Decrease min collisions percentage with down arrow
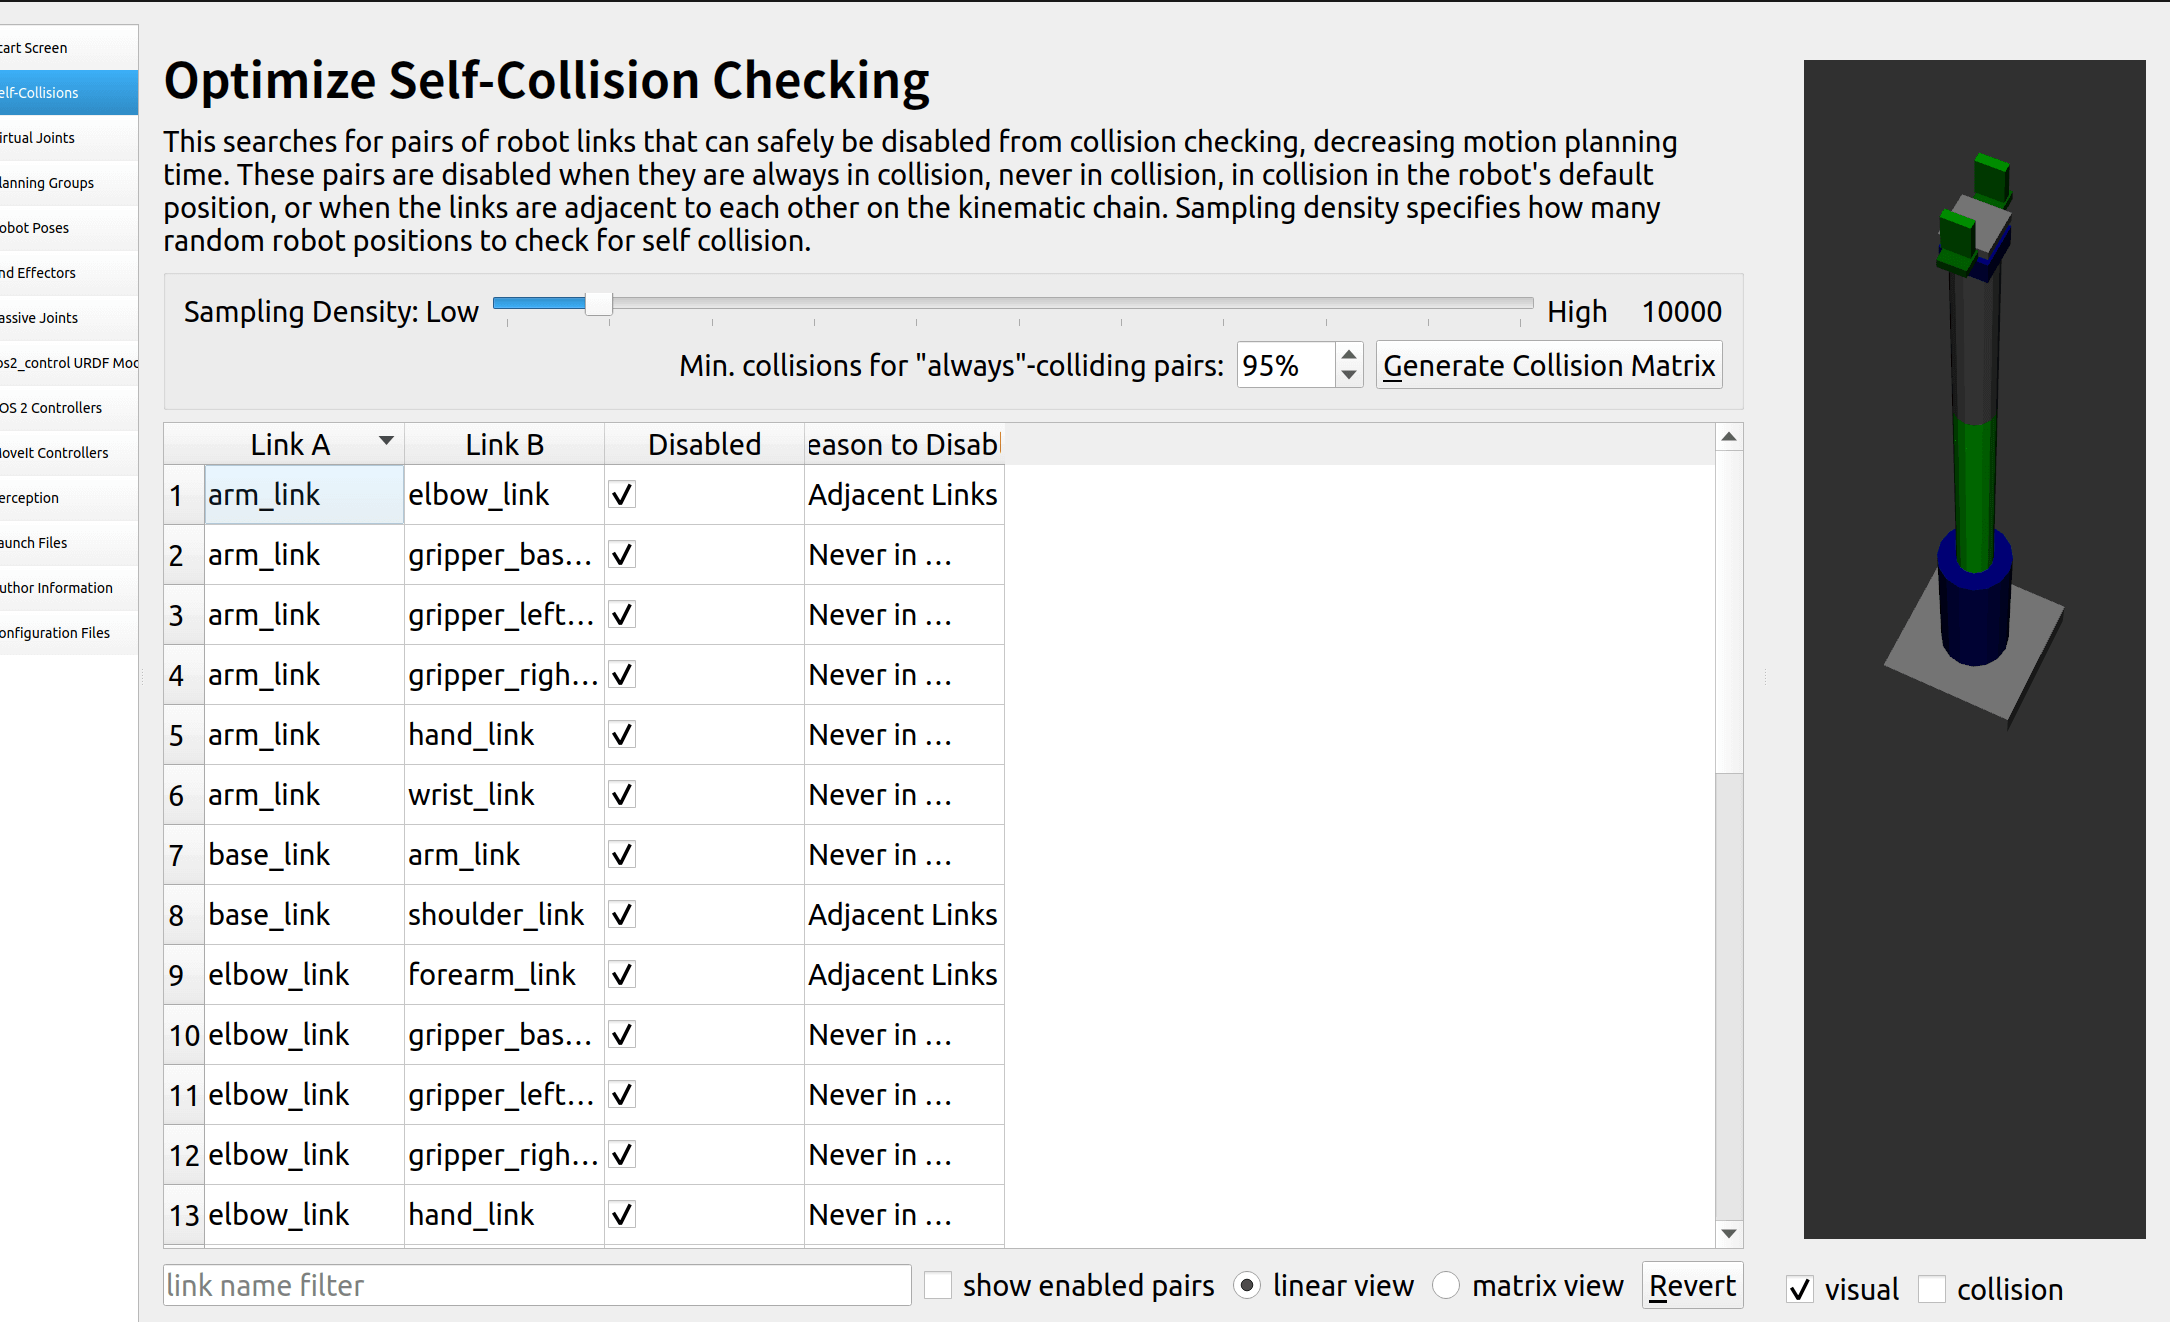The image size is (2170, 1322). pos(1349,375)
